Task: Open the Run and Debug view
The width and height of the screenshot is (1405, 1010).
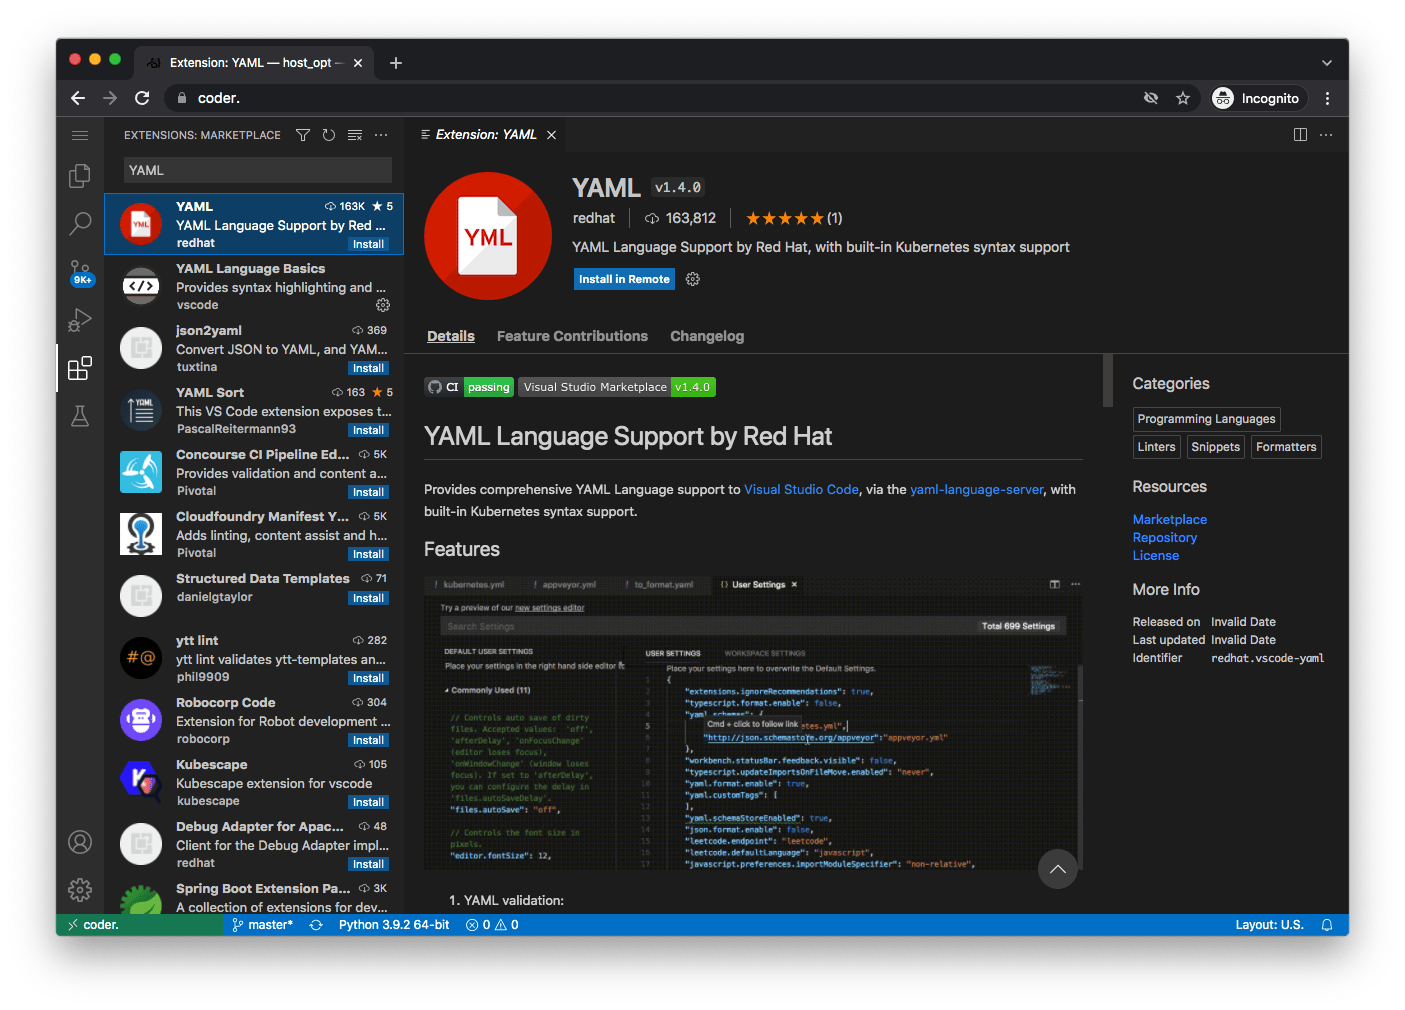Action: tap(80, 320)
